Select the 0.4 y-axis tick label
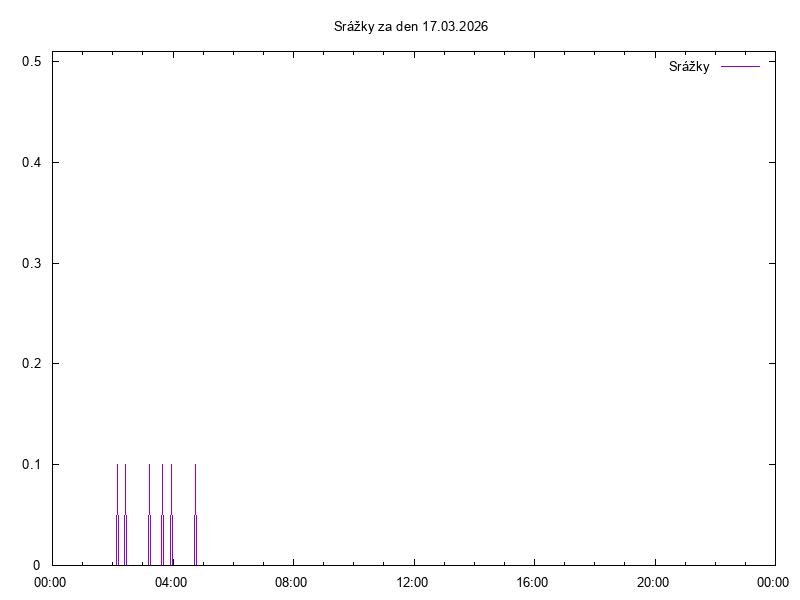 pyautogui.click(x=31, y=163)
